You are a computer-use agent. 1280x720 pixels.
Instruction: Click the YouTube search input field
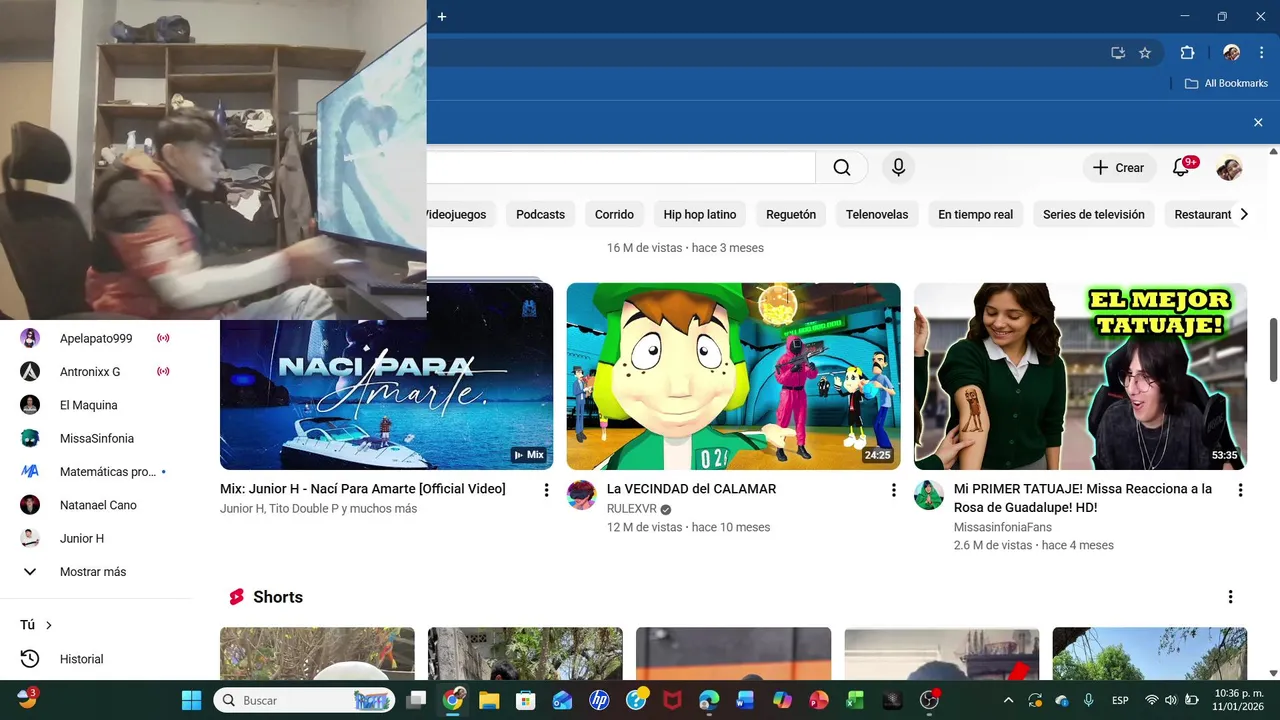point(620,168)
